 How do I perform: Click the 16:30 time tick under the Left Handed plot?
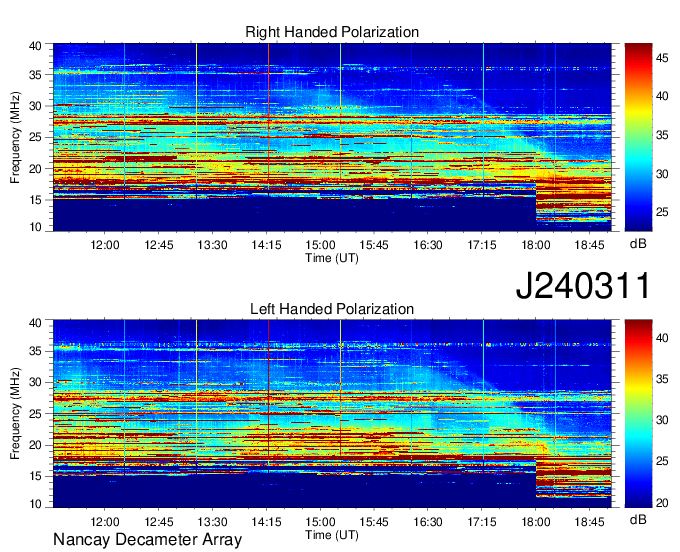point(428,522)
